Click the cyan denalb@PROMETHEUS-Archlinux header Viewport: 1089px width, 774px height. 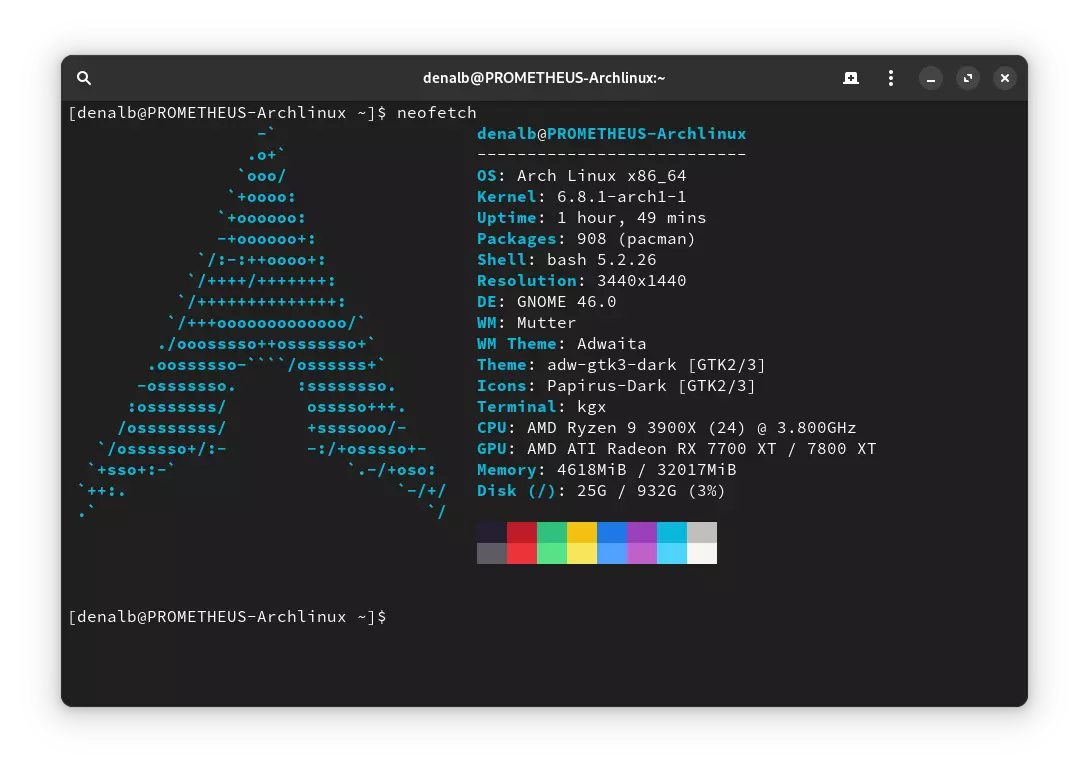611,133
